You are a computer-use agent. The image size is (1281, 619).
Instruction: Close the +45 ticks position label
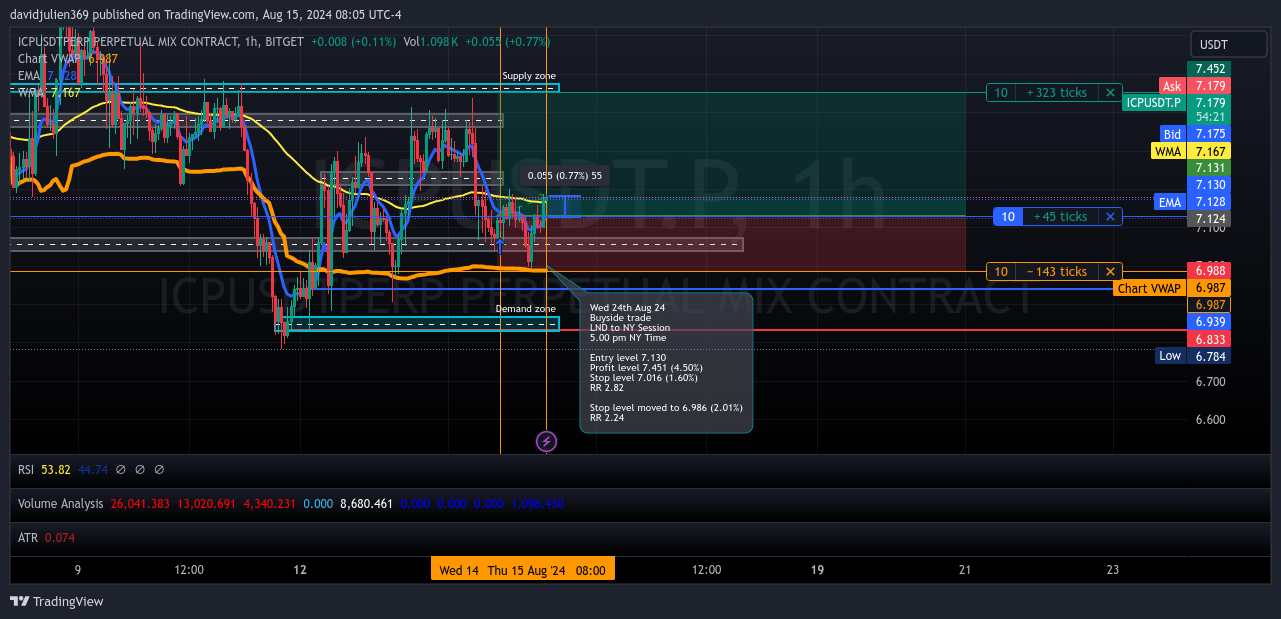point(1110,217)
